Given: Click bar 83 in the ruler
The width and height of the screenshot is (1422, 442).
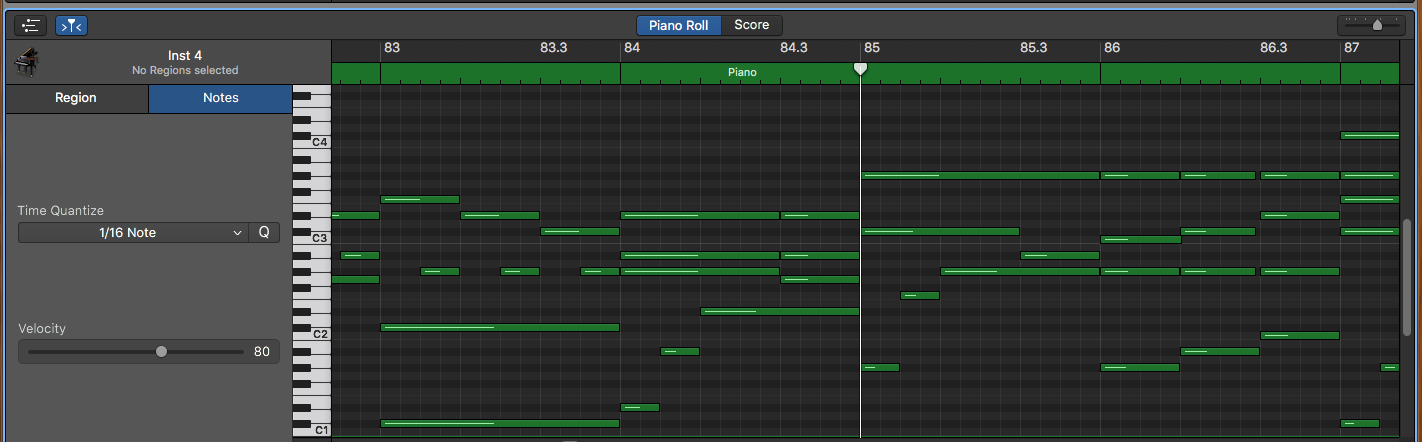Looking at the screenshot, I should [x=392, y=48].
